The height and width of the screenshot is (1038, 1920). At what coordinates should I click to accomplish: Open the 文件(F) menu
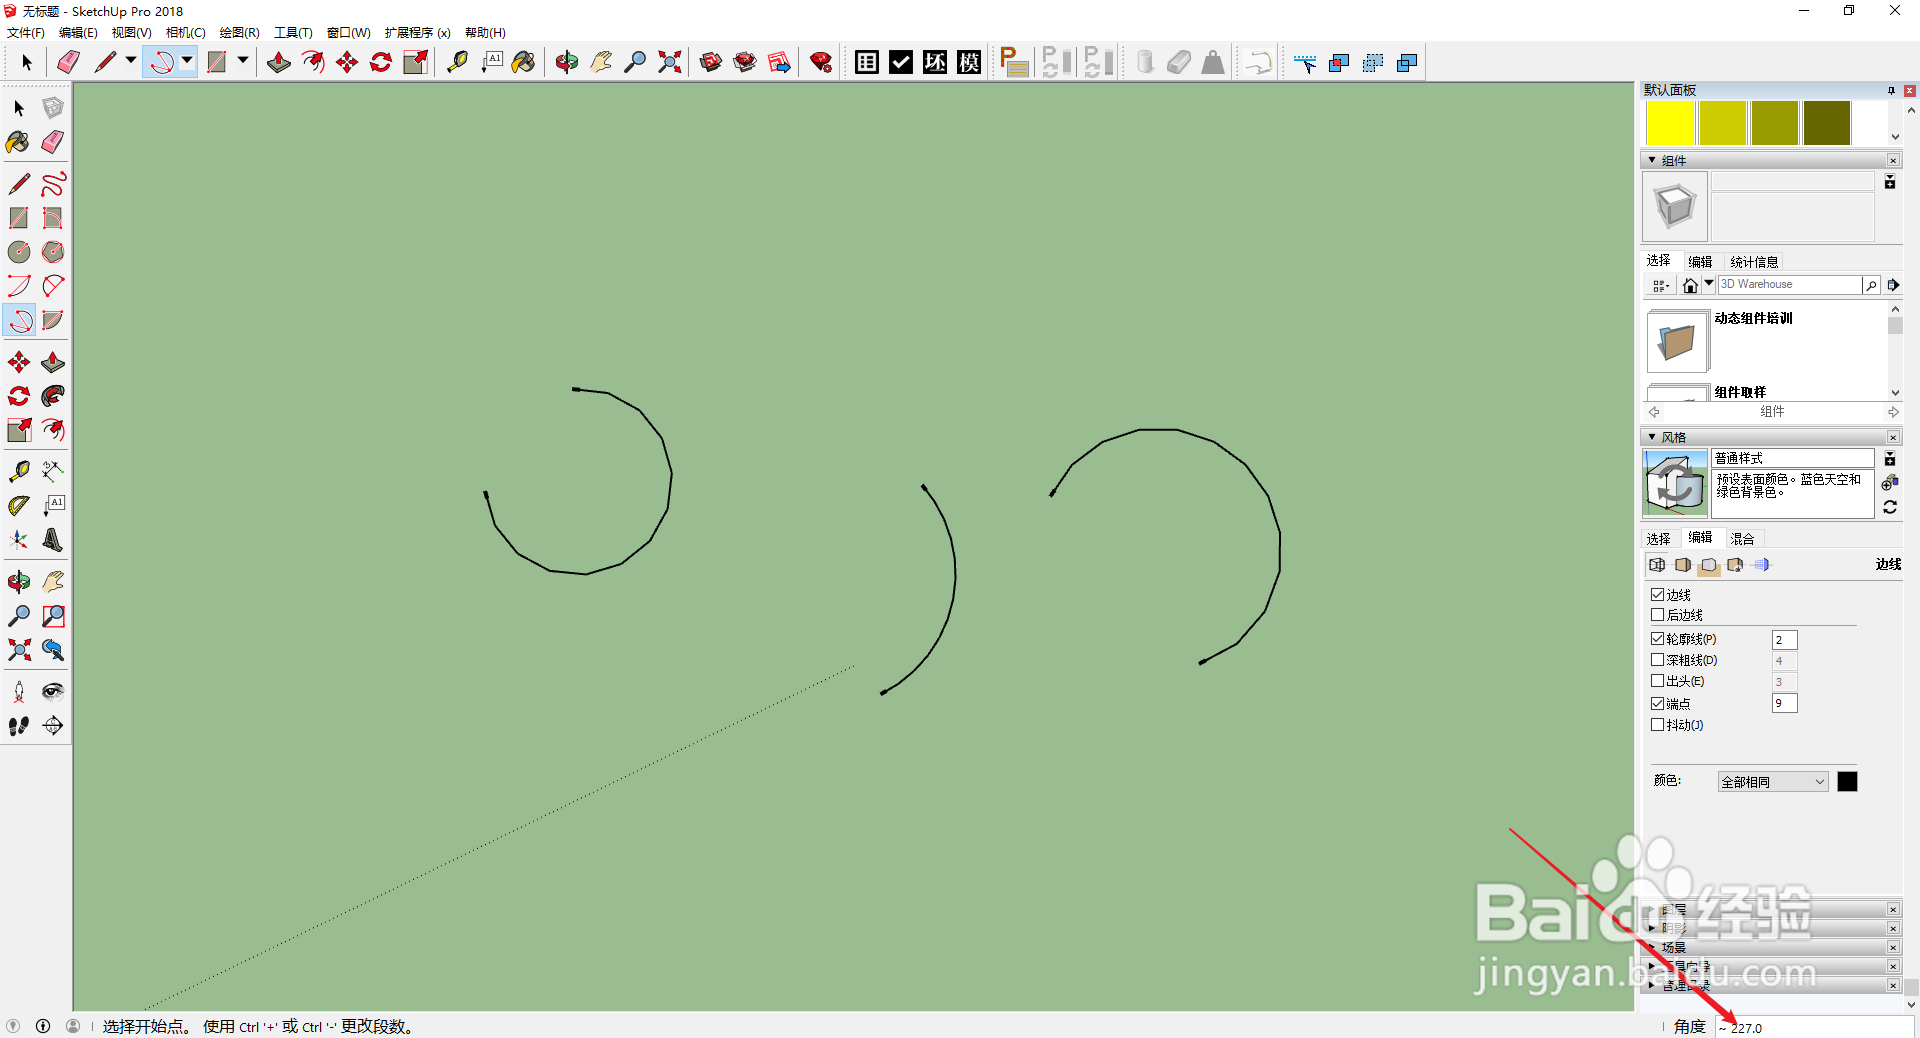[x=26, y=33]
